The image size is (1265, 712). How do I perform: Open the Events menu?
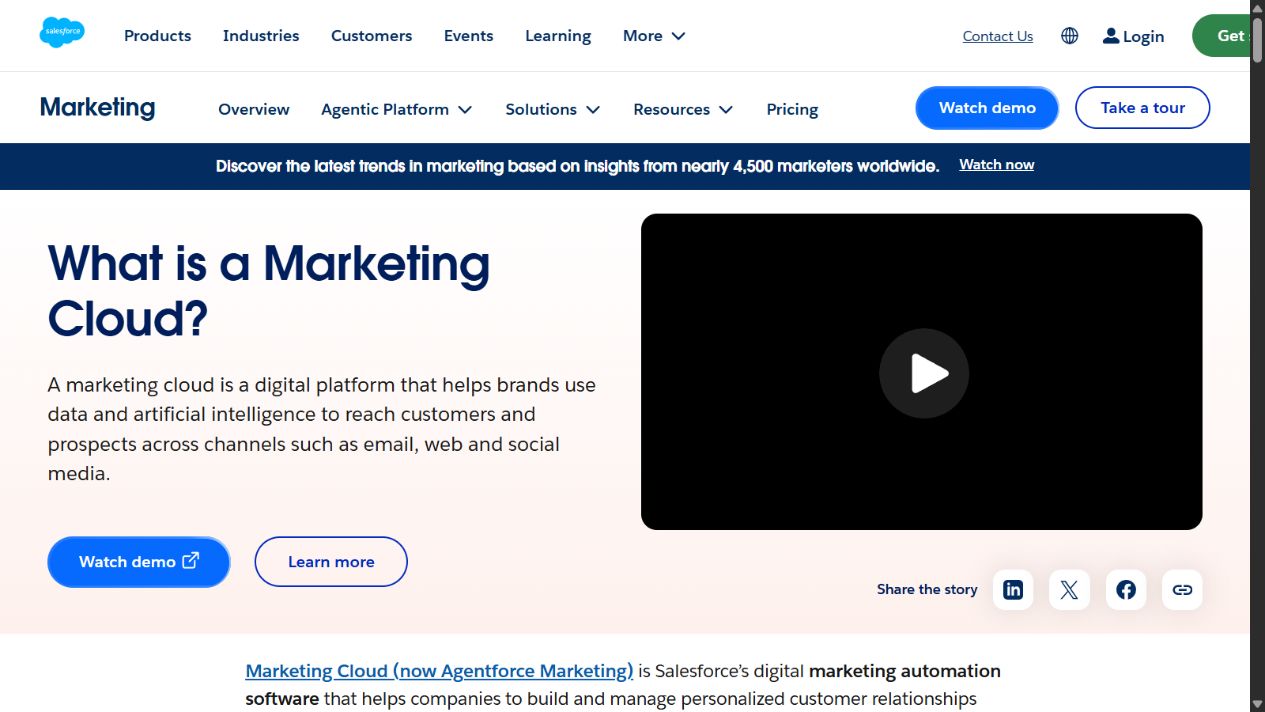(x=469, y=36)
